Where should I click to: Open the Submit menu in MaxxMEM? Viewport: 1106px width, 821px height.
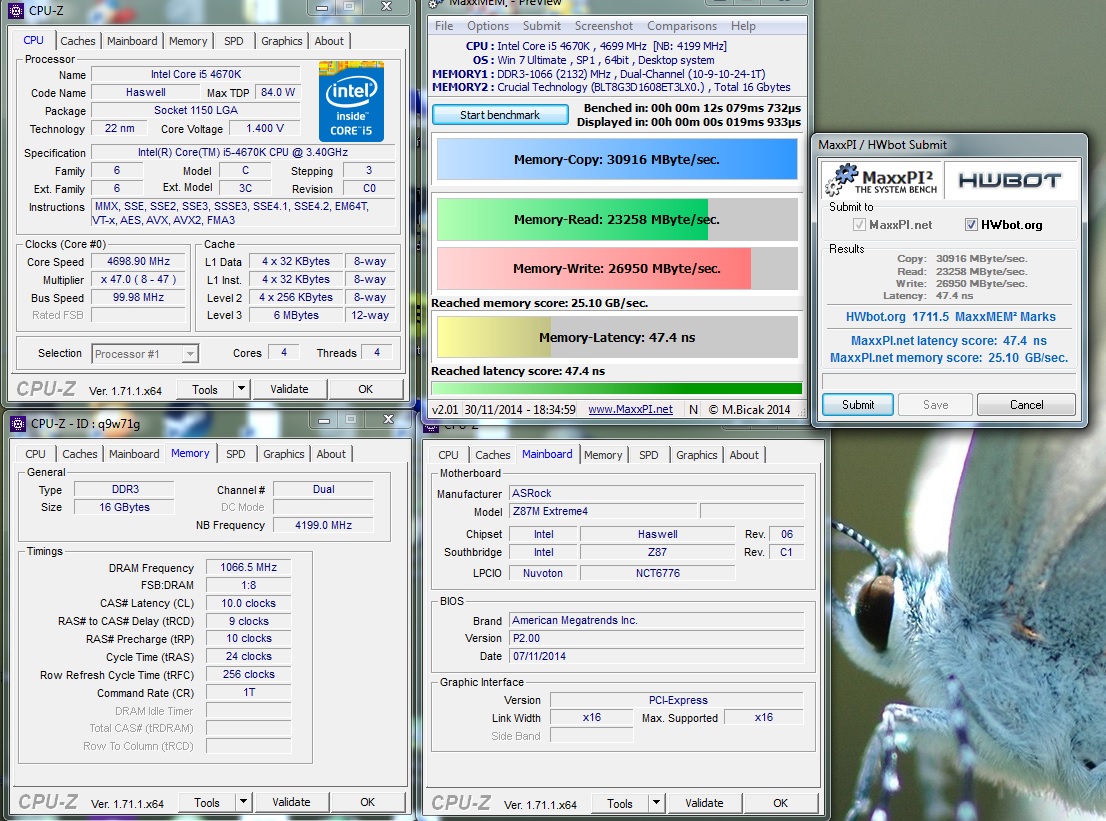(542, 26)
